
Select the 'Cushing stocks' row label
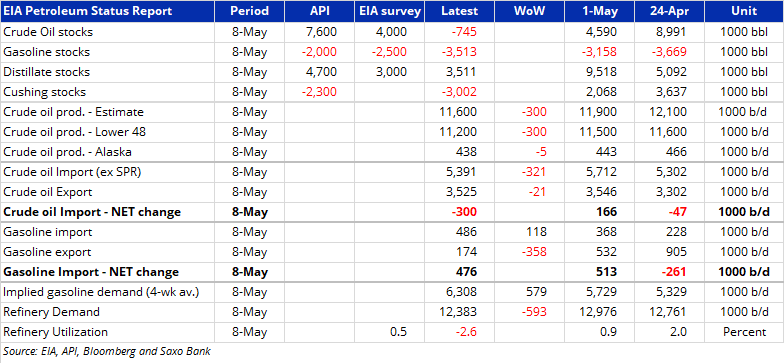click(44, 92)
